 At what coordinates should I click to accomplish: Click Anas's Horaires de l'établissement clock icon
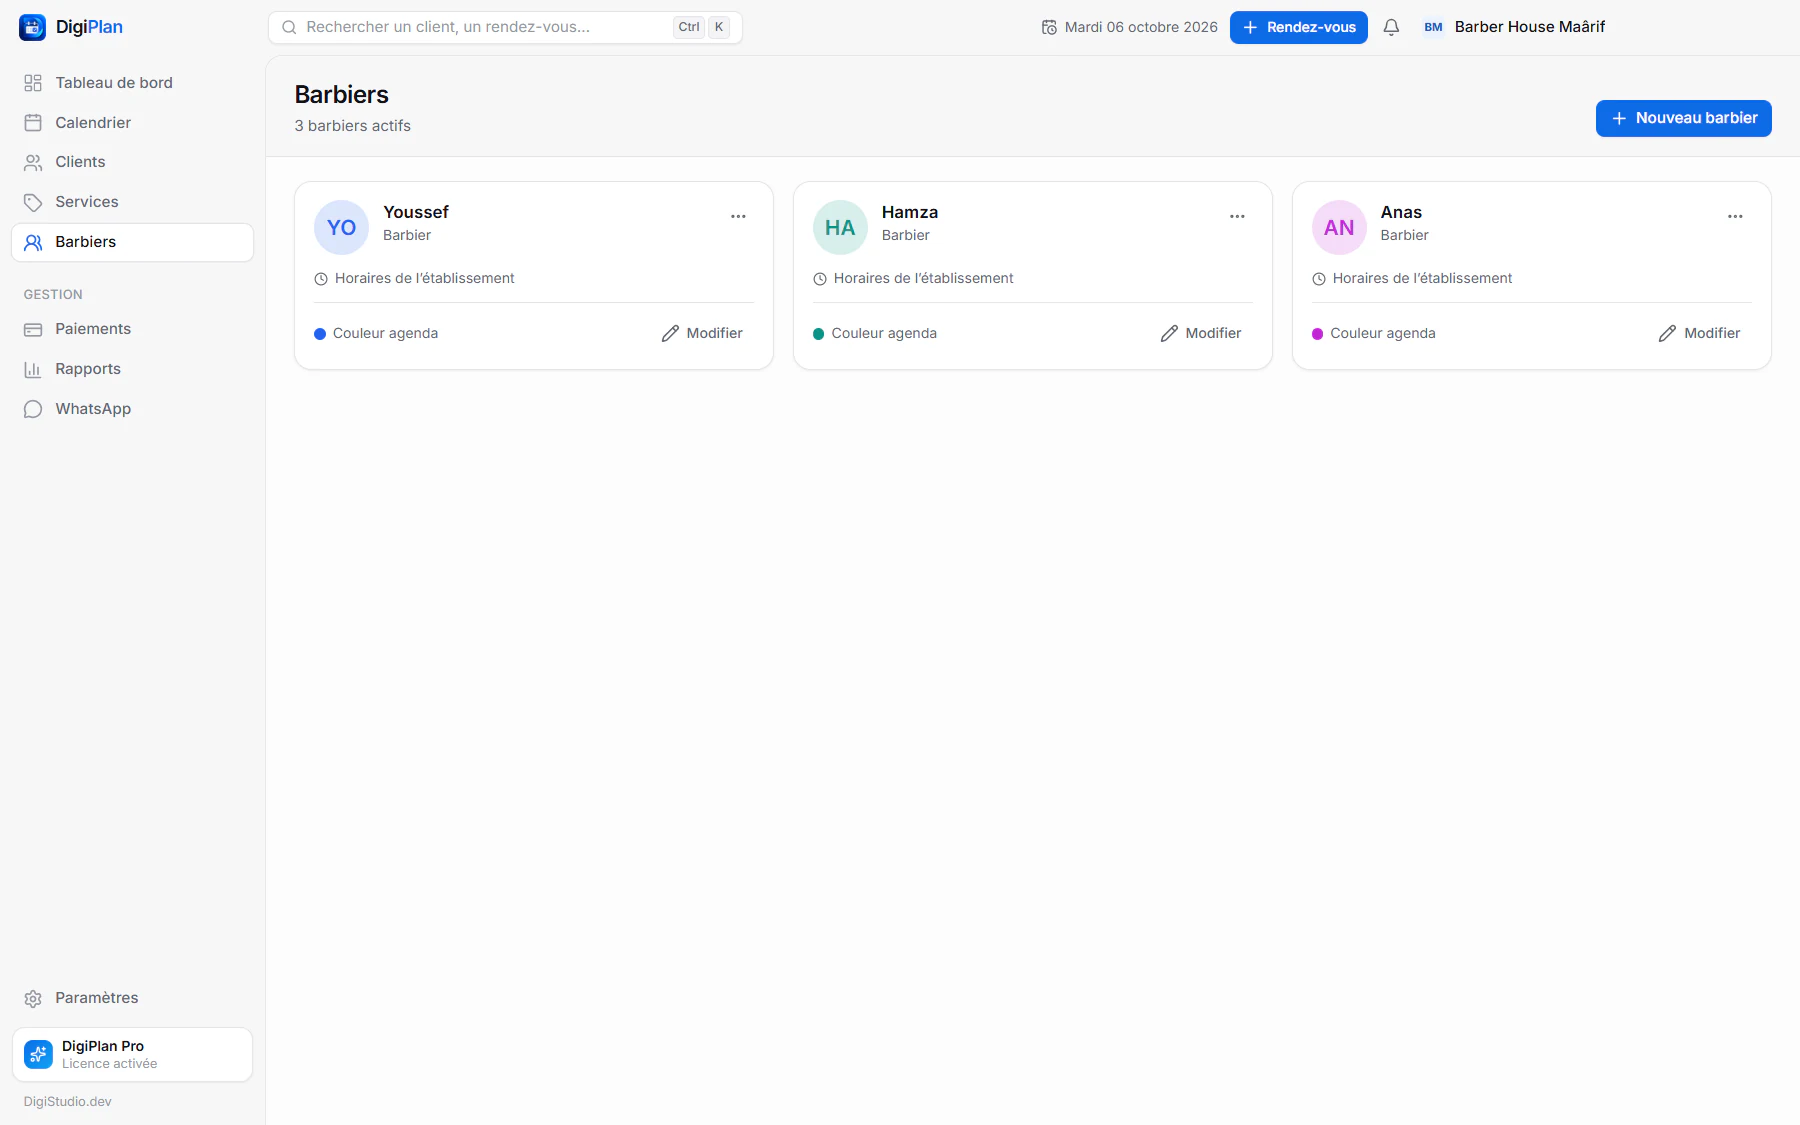pos(1319,279)
